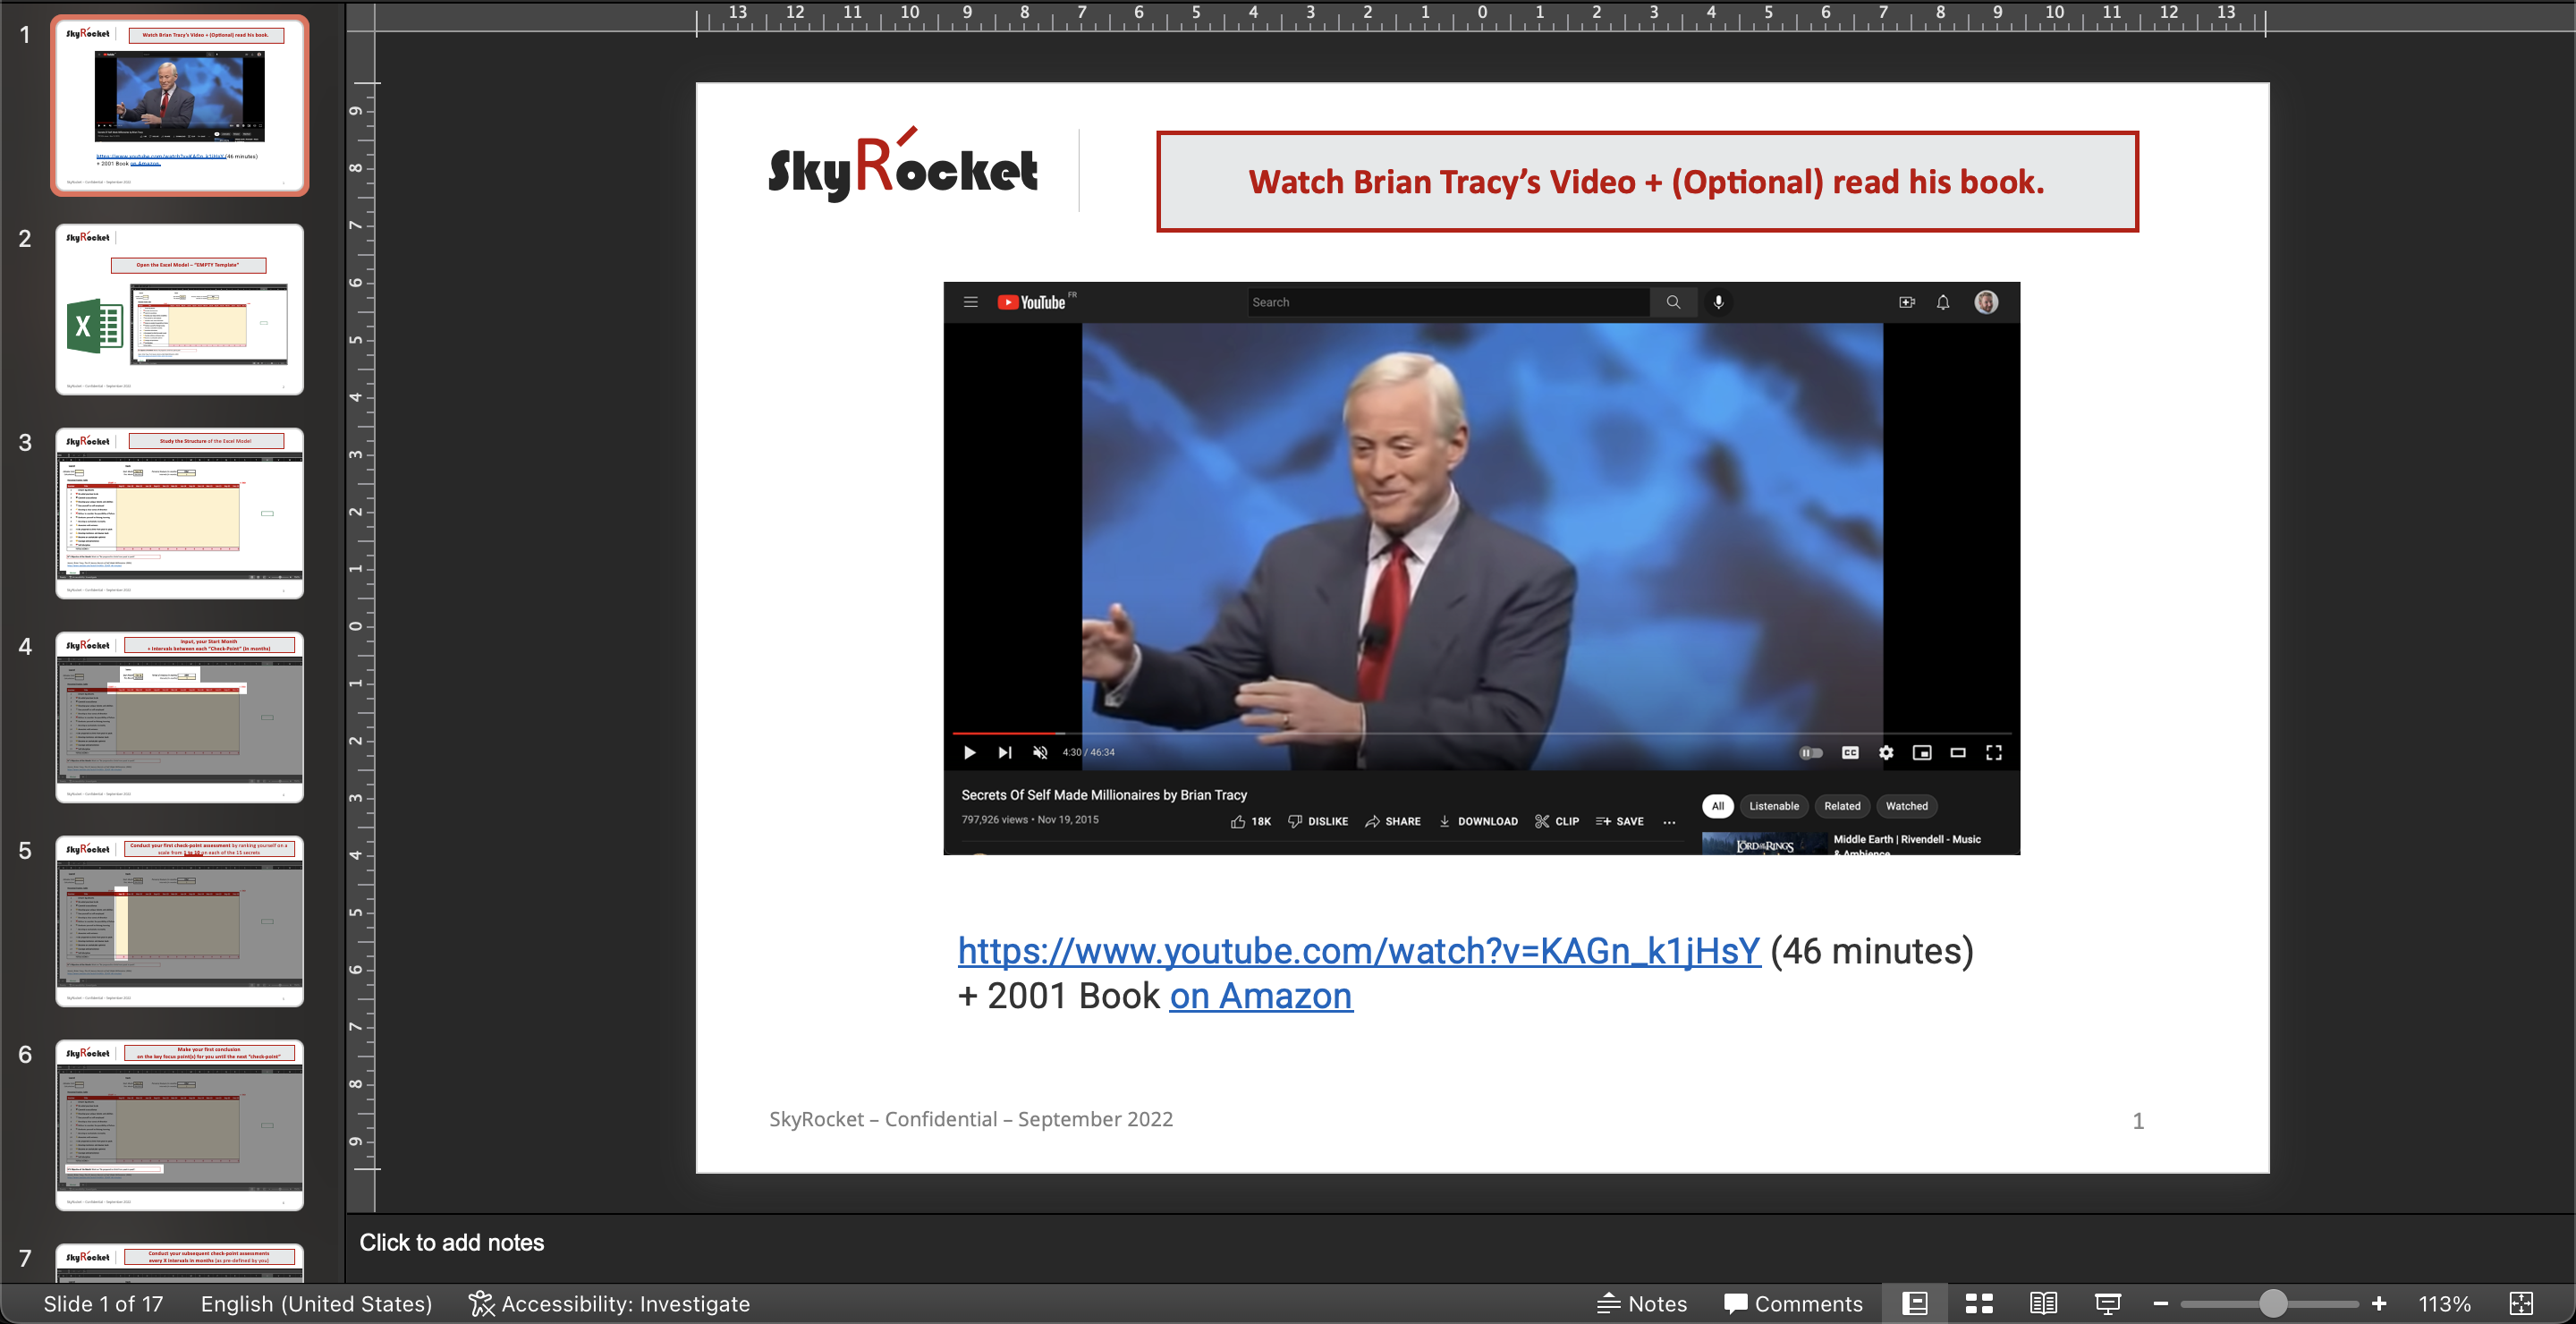Click the slide number 1 placeholder

tap(2138, 1121)
